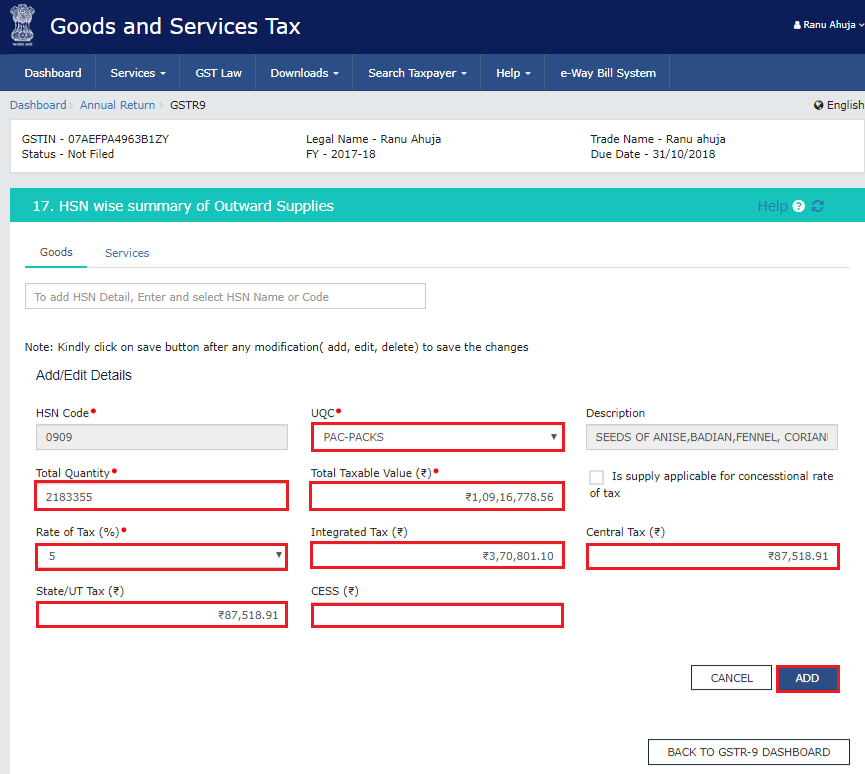Select the Goods tab
The width and height of the screenshot is (865, 774).
(56, 253)
